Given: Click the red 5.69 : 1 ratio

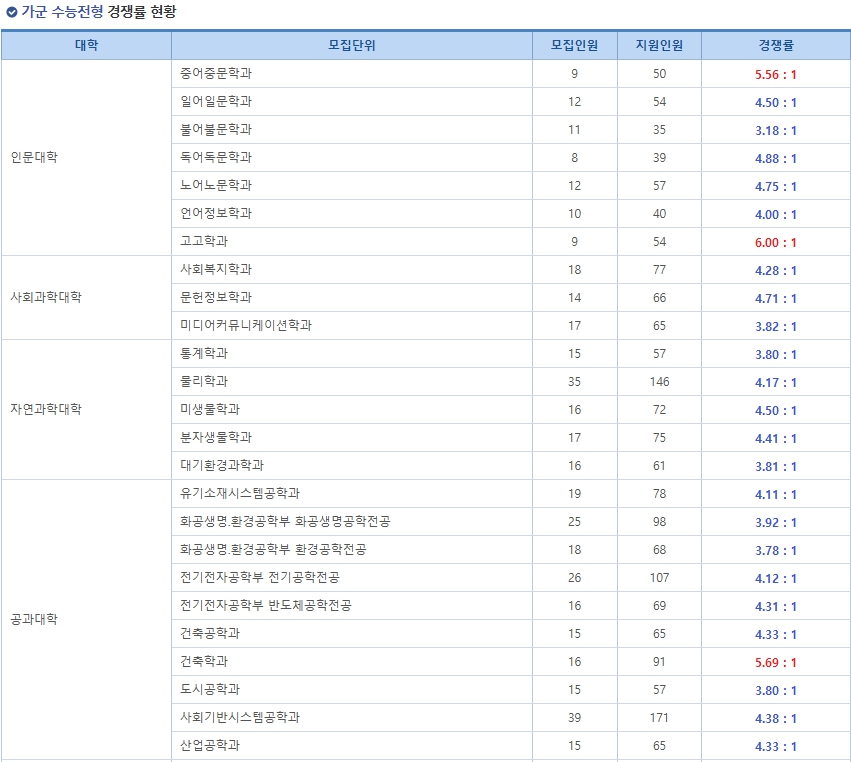Looking at the screenshot, I should click(776, 663).
